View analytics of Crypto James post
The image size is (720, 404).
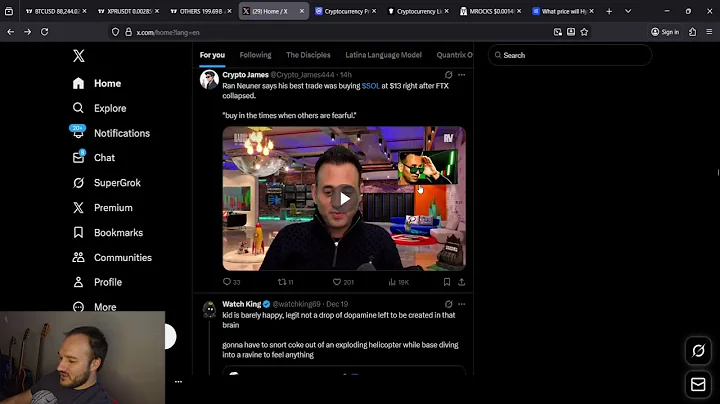point(399,282)
